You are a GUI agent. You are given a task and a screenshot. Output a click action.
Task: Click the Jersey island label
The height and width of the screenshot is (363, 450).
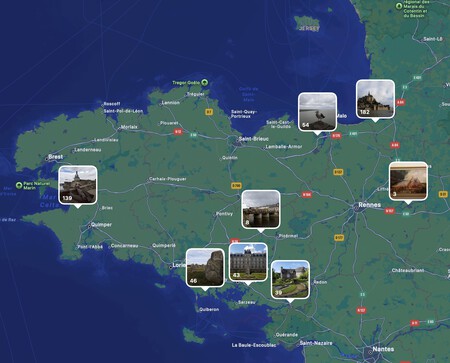309,29
